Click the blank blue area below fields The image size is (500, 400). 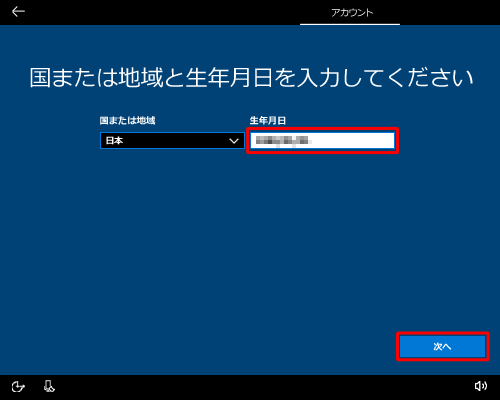pos(250,240)
